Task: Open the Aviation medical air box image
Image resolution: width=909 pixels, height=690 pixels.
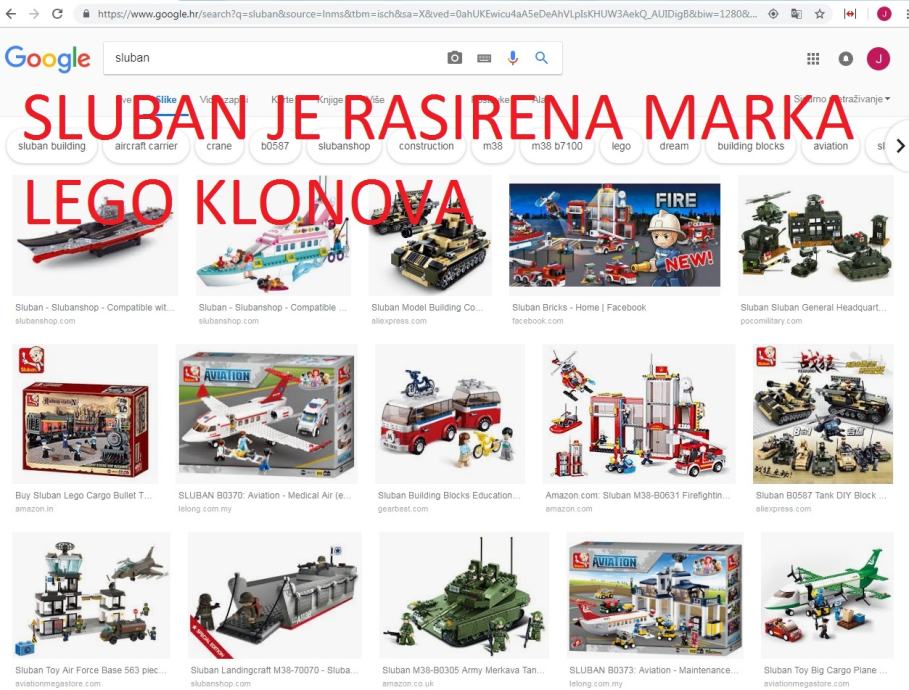Action: pos(267,414)
